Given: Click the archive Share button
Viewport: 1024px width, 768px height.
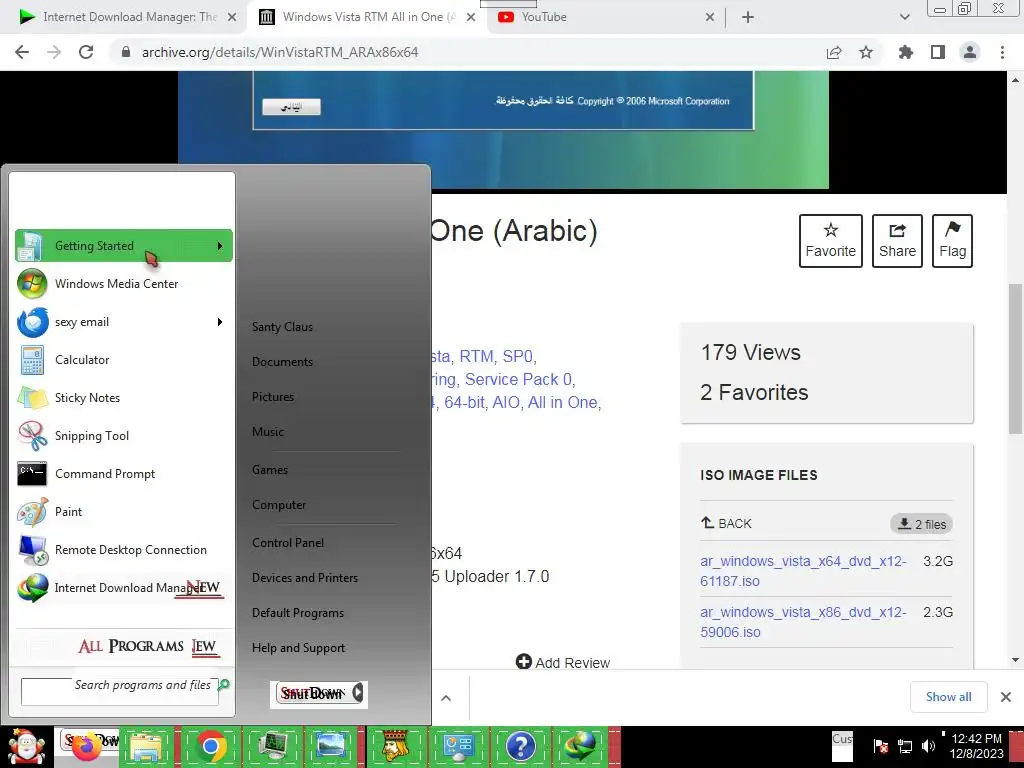Looking at the screenshot, I should [897, 241].
